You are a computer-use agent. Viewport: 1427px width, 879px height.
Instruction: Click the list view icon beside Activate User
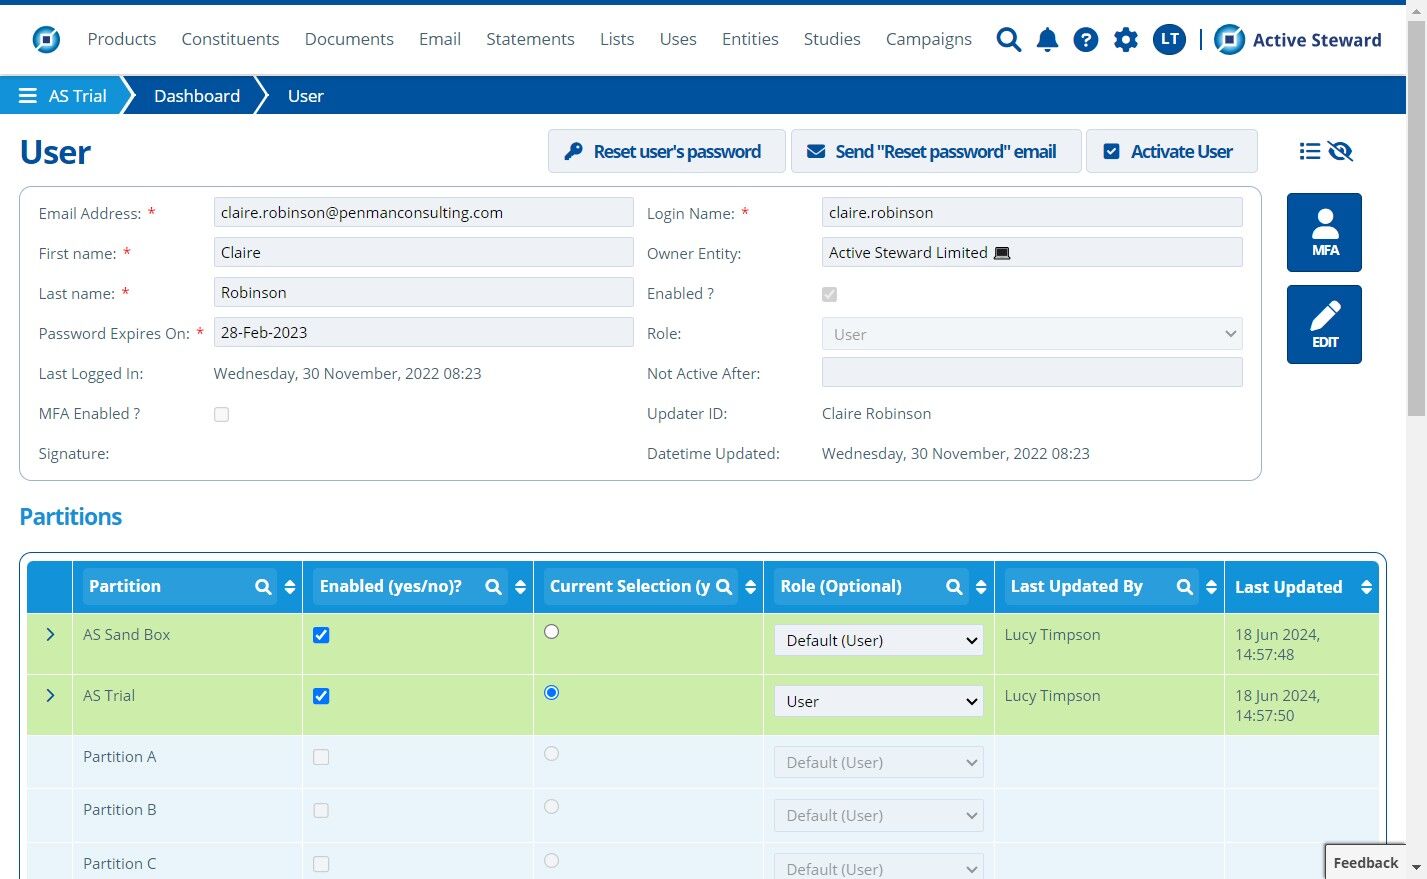1309,151
